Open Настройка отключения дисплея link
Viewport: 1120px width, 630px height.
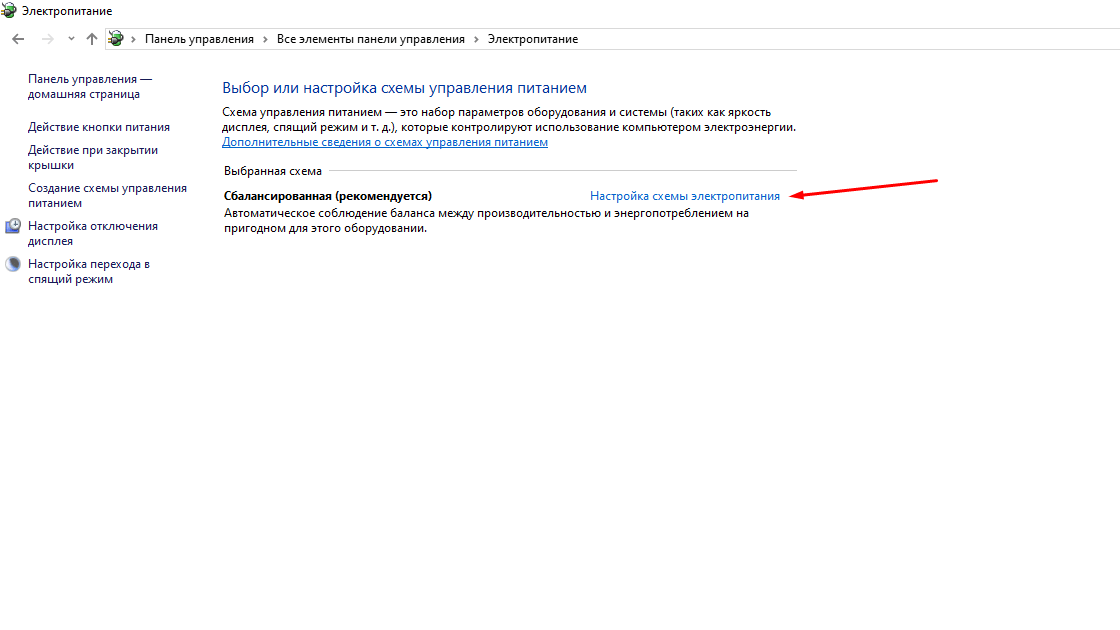[93, 233]
